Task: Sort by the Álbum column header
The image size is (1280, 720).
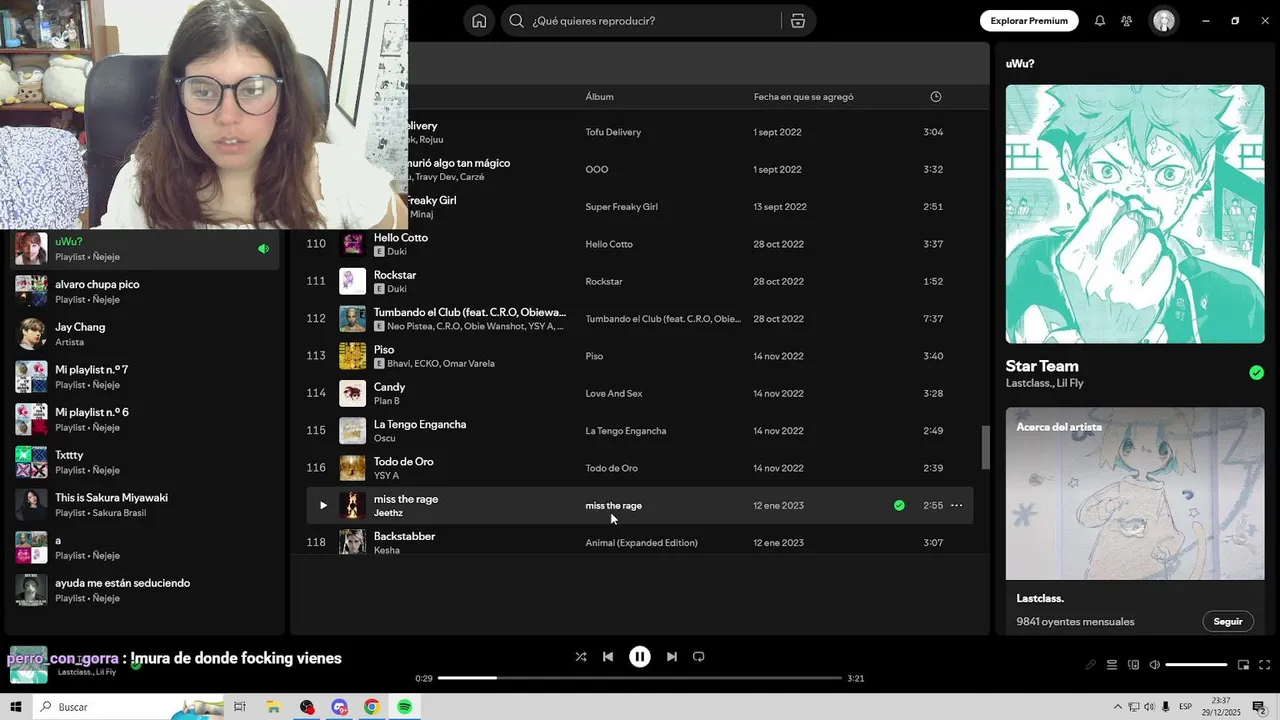Action: [x=600, y=97]
